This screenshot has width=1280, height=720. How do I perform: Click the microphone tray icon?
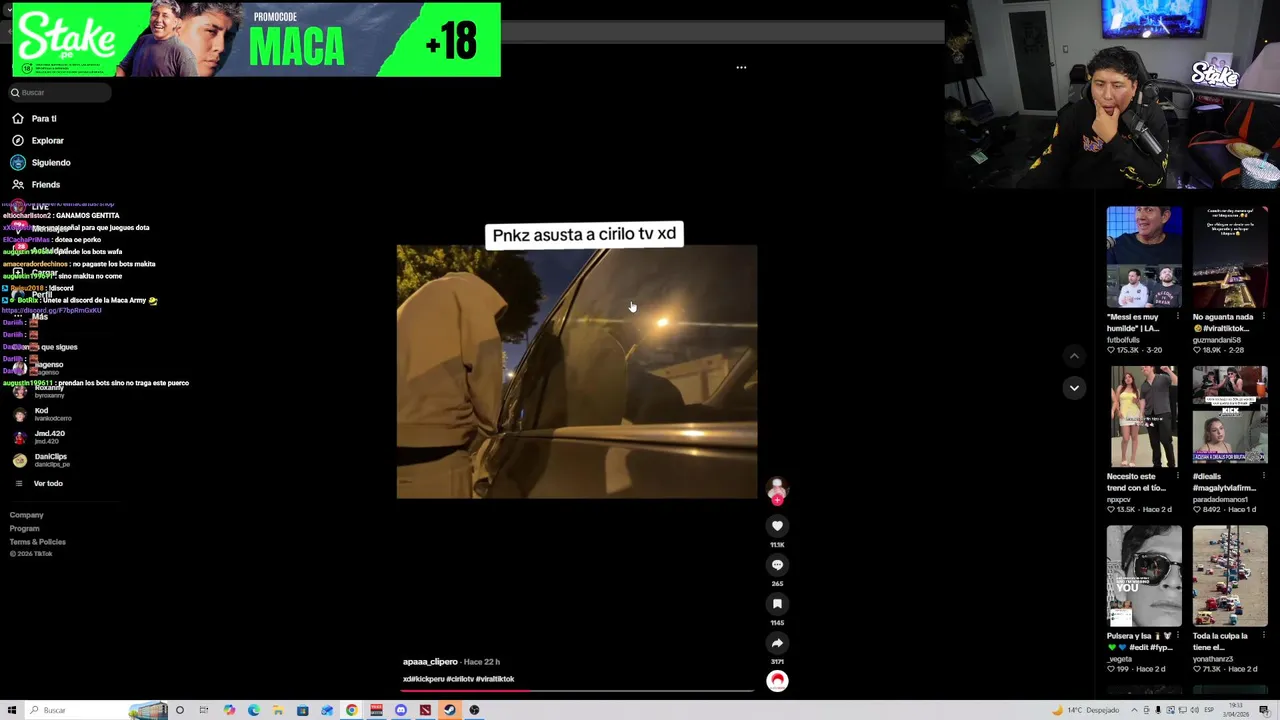(1158, 710)
